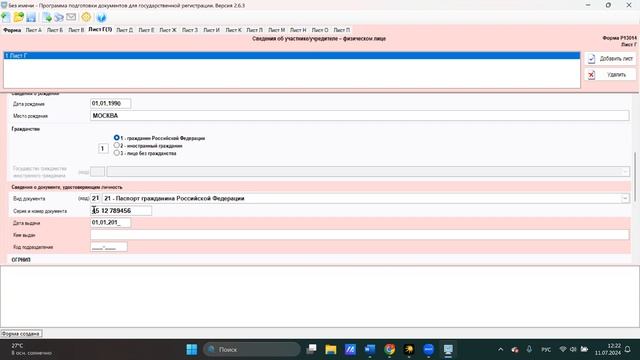The width and height of the screenshot is (640, 360).
Task: Switch to the Лист Е tab
Action: 147,30
